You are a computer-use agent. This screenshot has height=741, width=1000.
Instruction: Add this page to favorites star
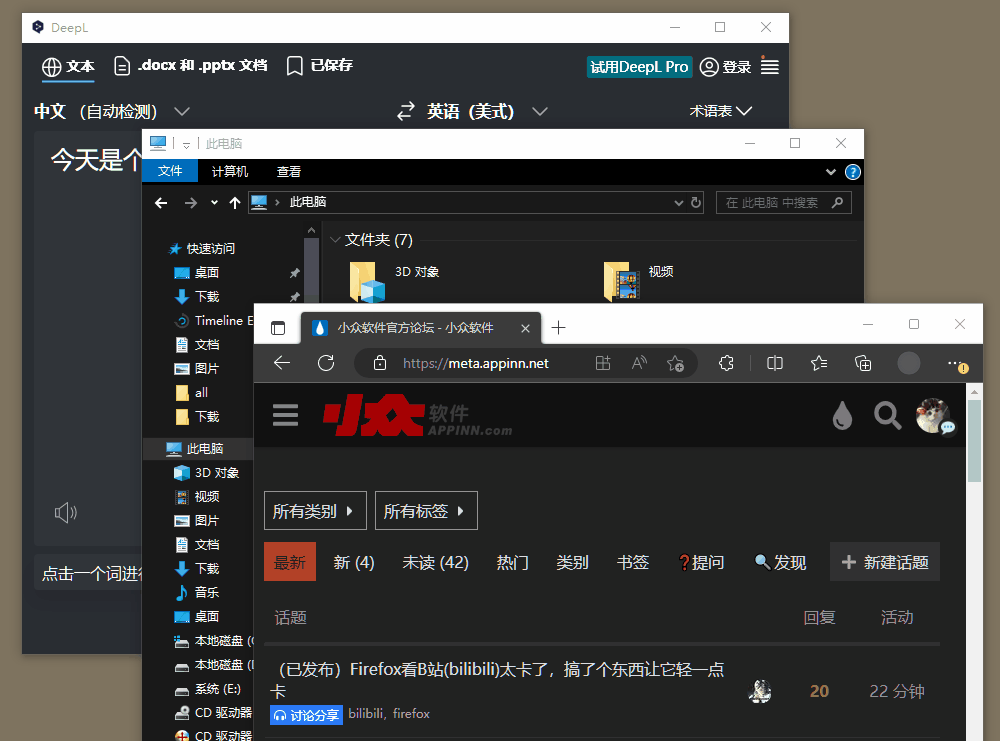tap(675, 363)
